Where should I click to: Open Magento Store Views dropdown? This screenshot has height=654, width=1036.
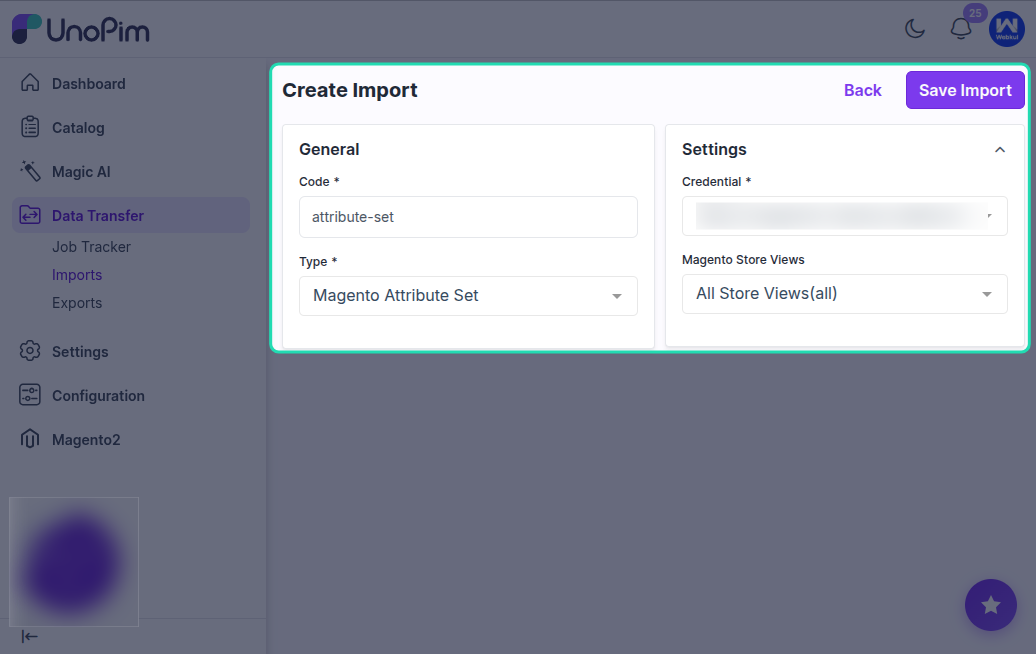tap(844, 294)
